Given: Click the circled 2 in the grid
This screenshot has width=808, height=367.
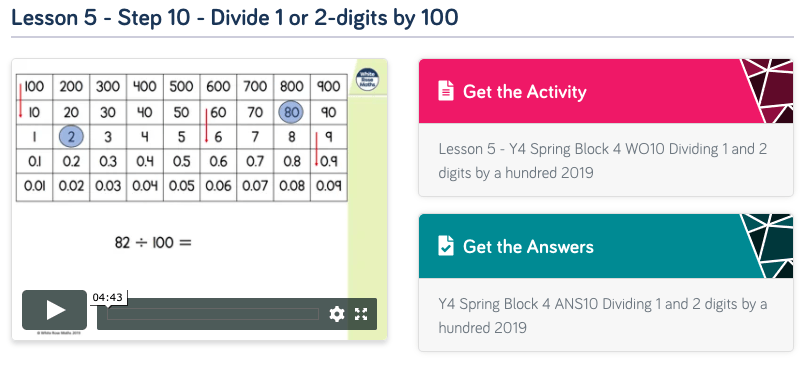Looking at the screenshot, I should point(71,137).
